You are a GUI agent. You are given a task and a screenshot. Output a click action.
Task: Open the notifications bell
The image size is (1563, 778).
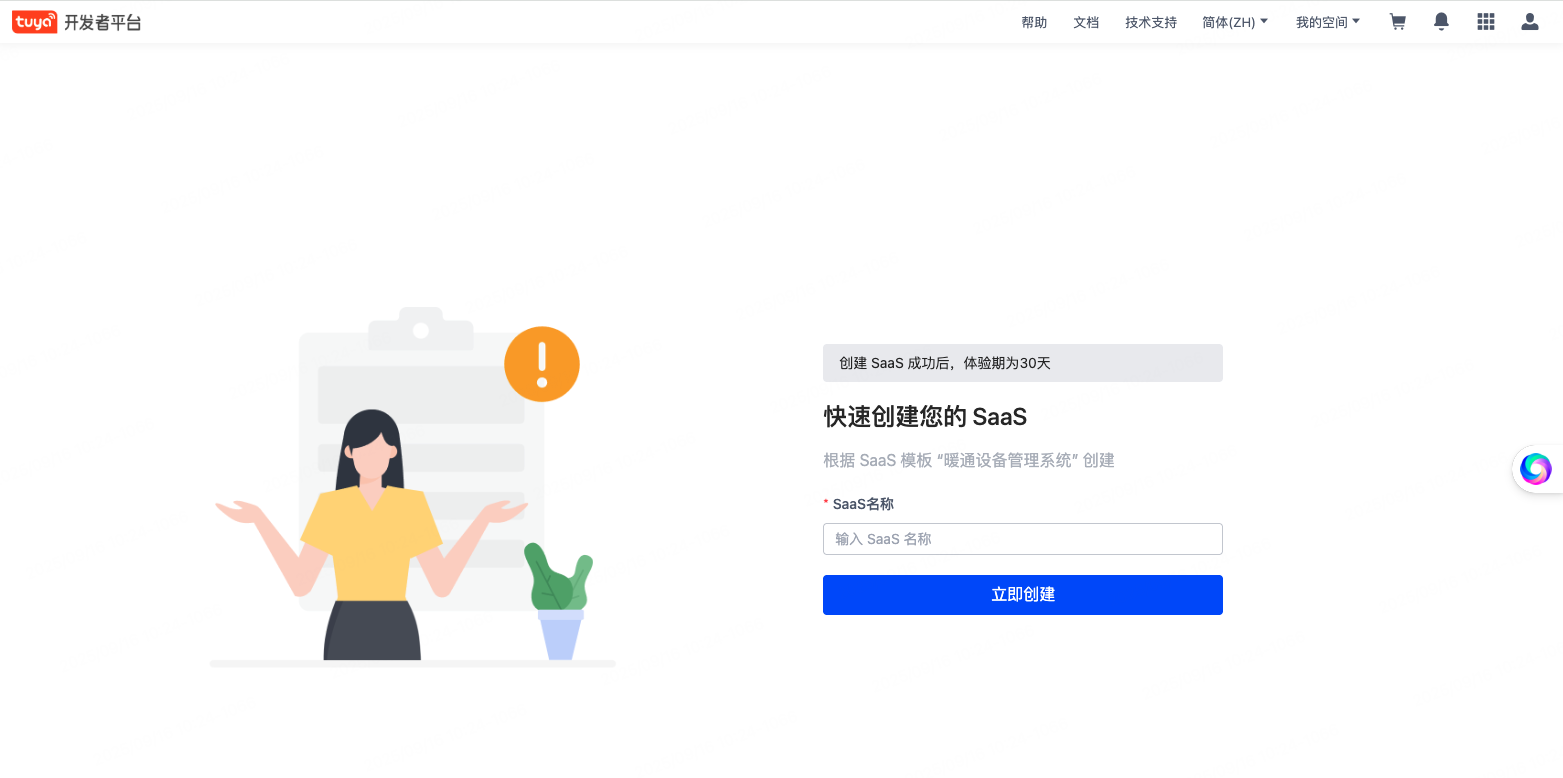click(1441, 22)
